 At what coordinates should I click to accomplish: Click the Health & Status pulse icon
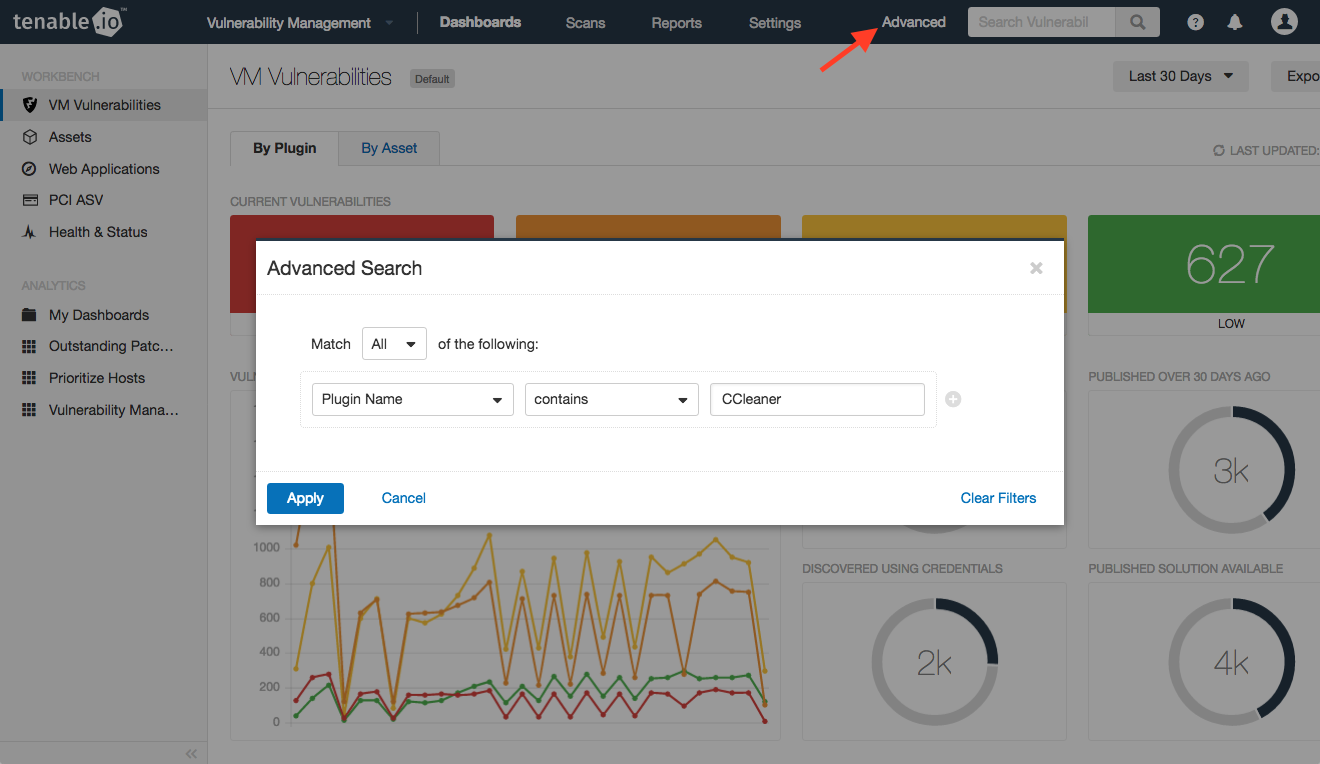click(30, 232)
